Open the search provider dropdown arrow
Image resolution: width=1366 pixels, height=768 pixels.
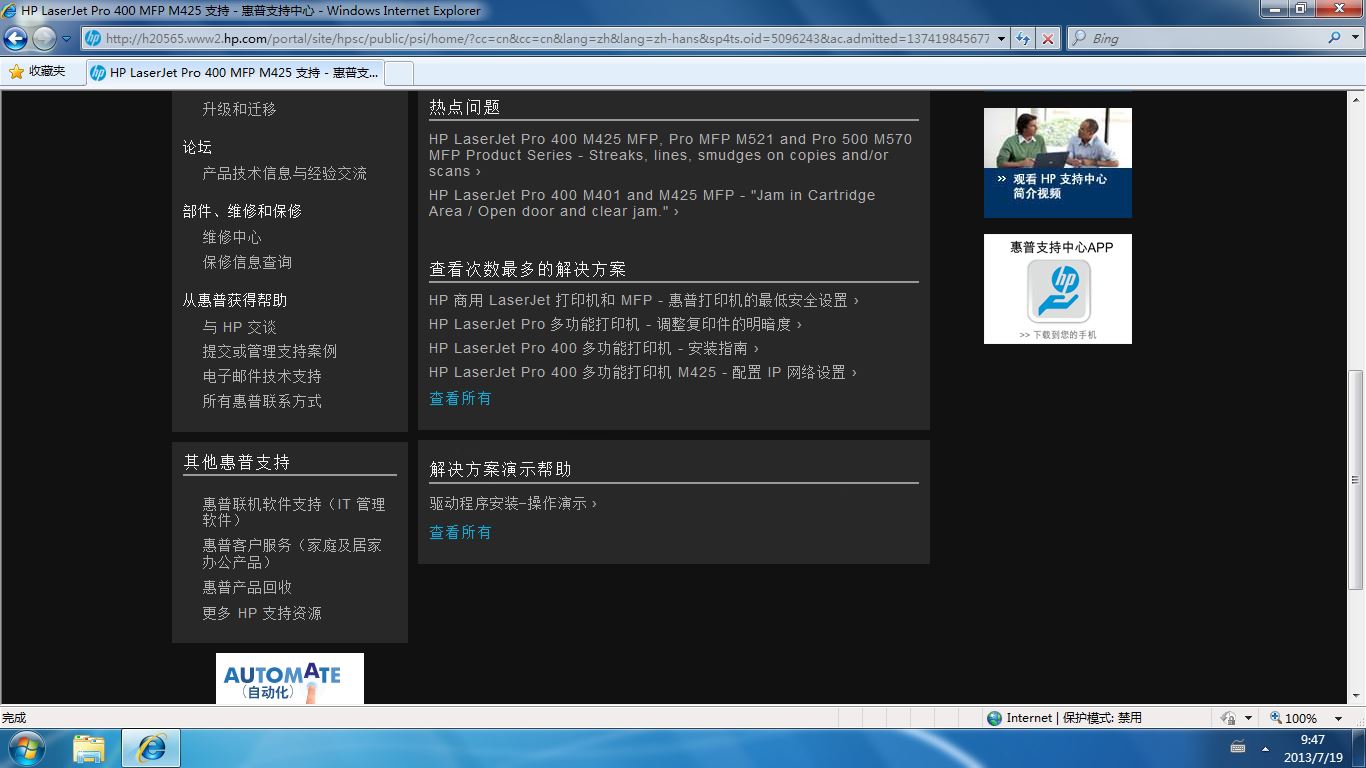point(1354,38)
